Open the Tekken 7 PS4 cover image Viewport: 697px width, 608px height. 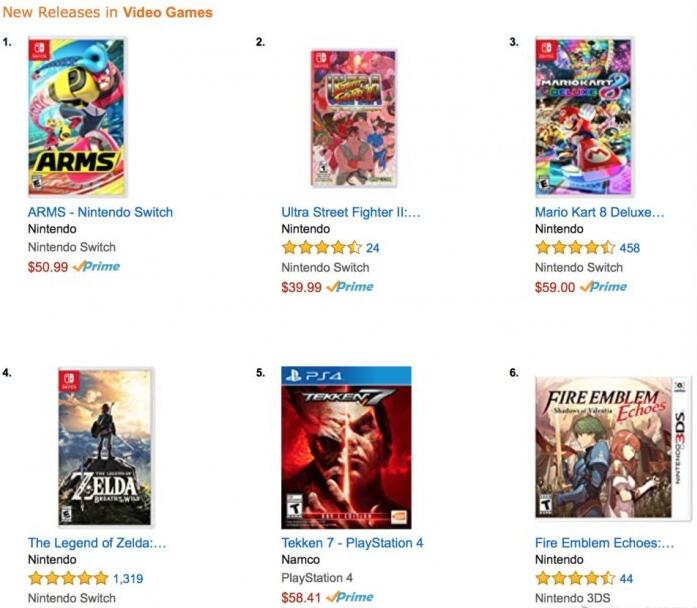346,448
